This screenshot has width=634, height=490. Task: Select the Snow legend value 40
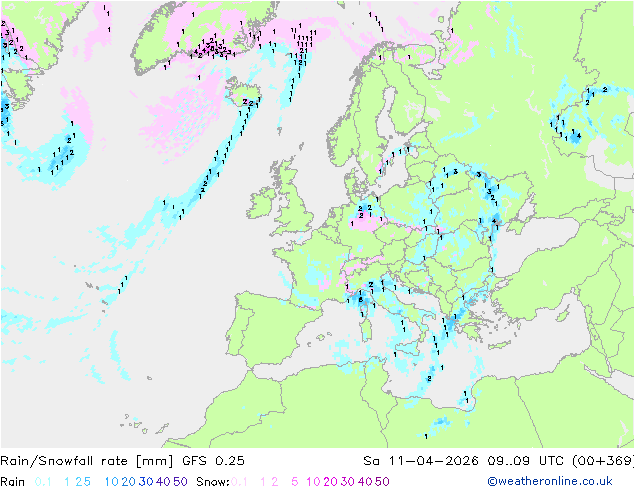365,482
